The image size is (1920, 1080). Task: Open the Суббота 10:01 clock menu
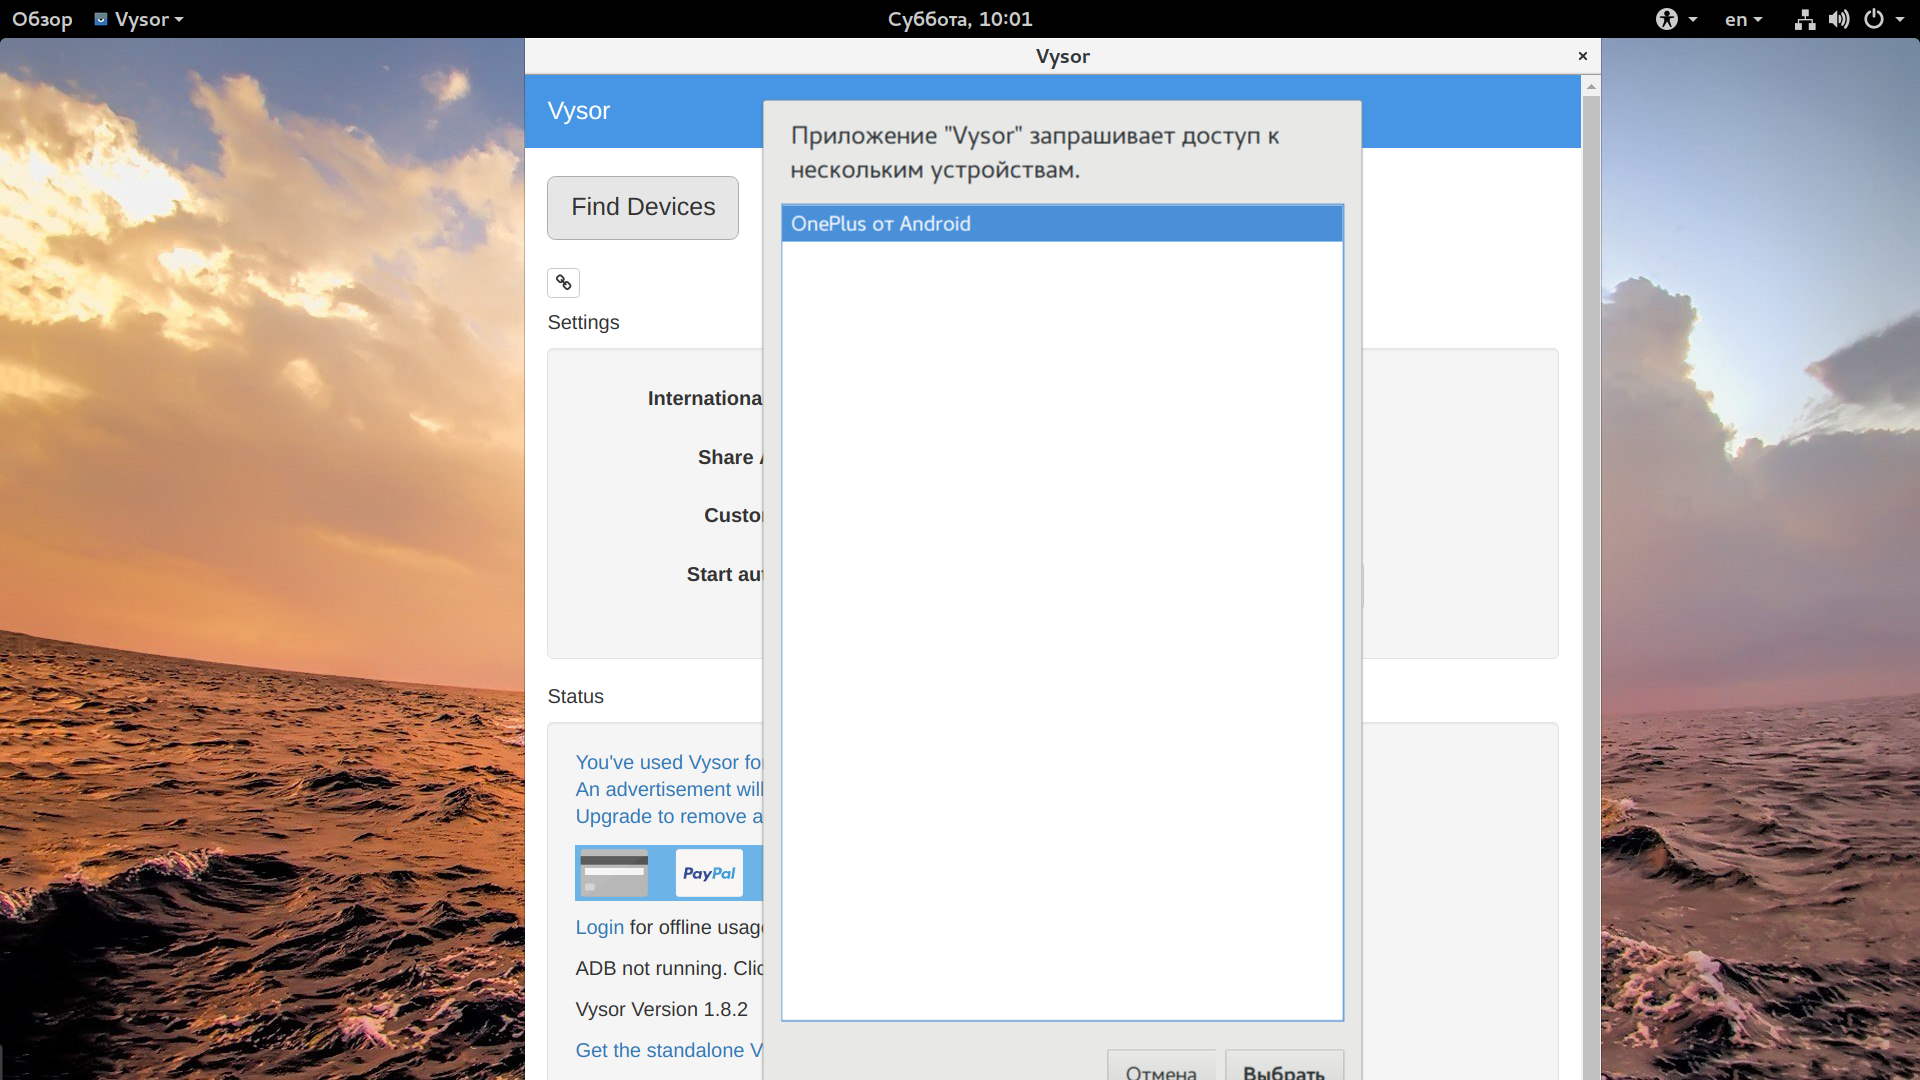click(x=960, y=19)
